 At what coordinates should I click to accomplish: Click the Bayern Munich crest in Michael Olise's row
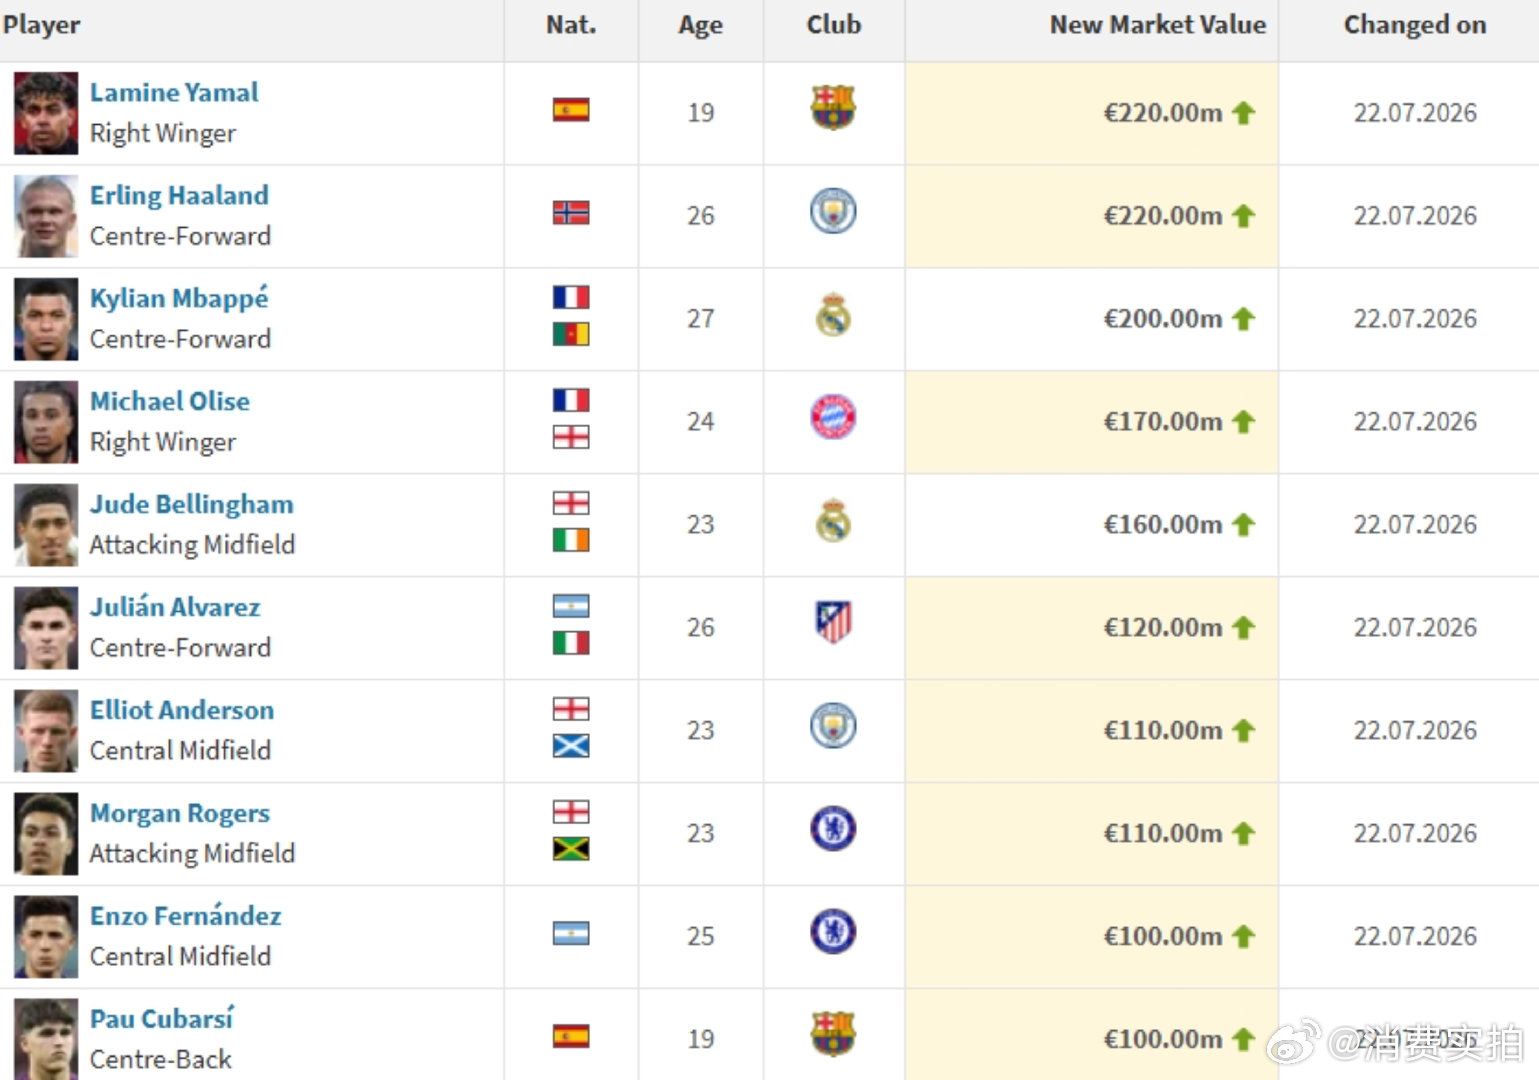tap(833, 417)
